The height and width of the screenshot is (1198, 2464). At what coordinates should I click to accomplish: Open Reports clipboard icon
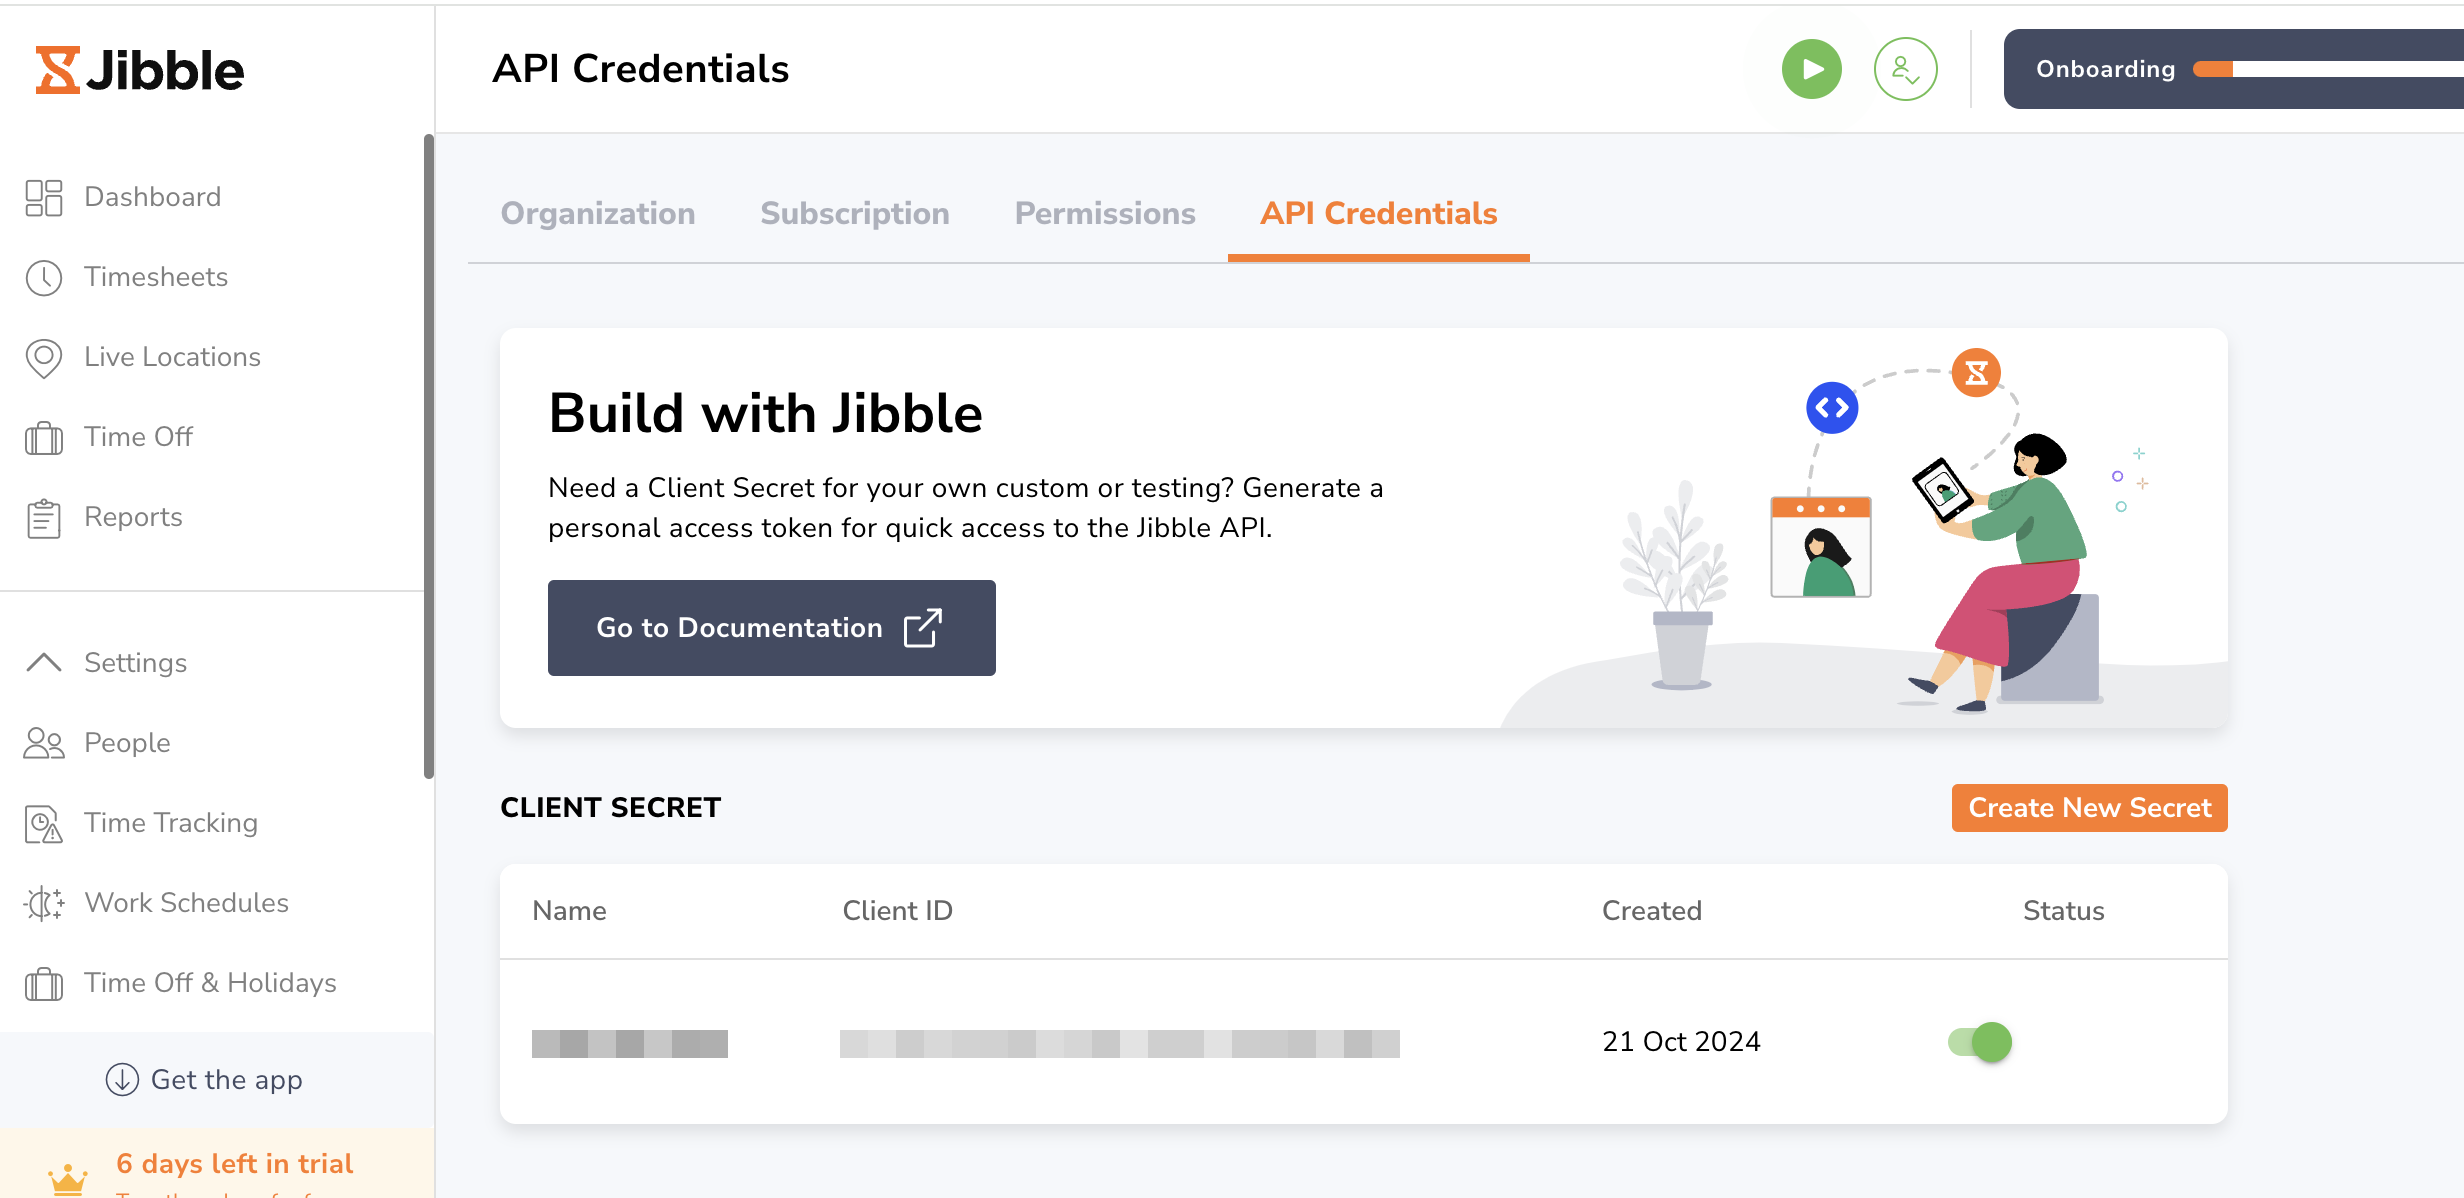[44, 518]
